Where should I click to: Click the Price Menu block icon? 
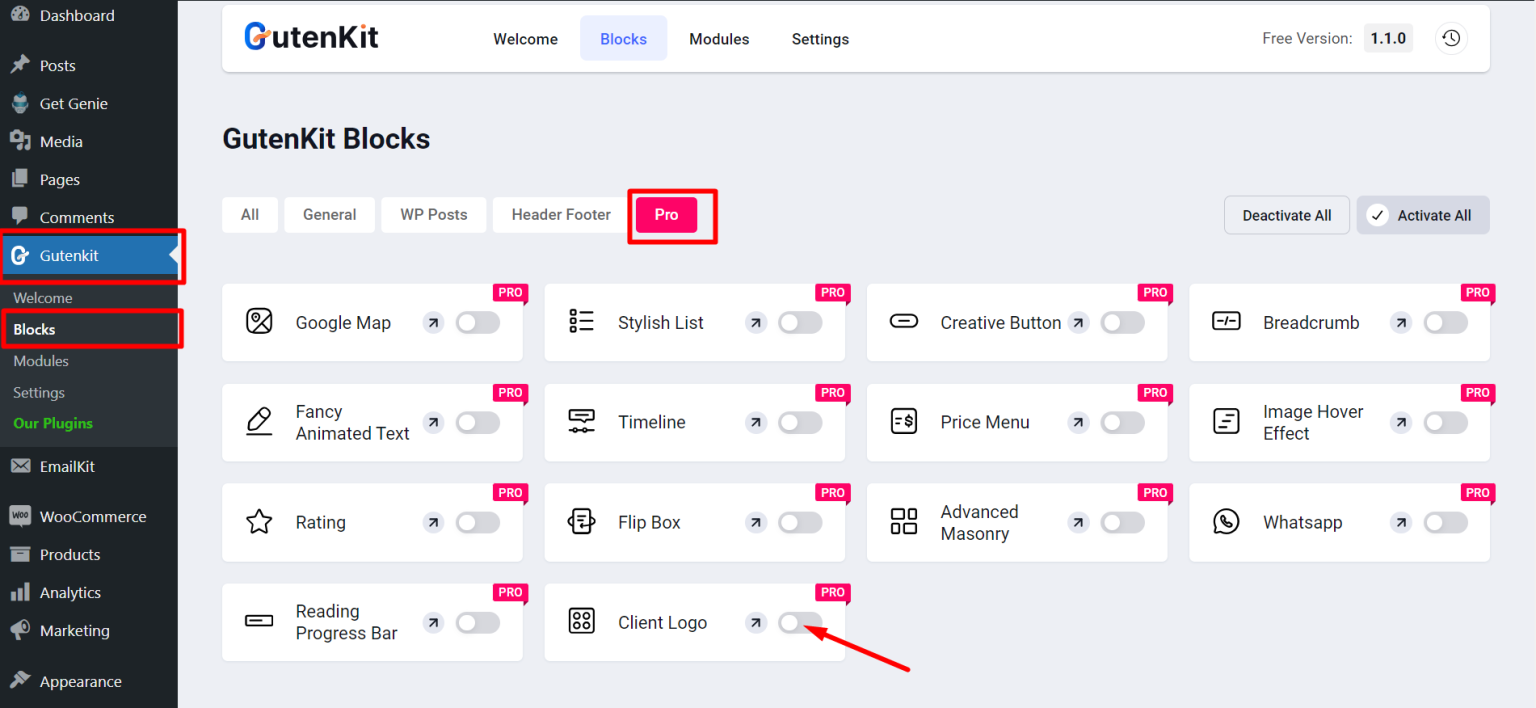pos(903,422)
